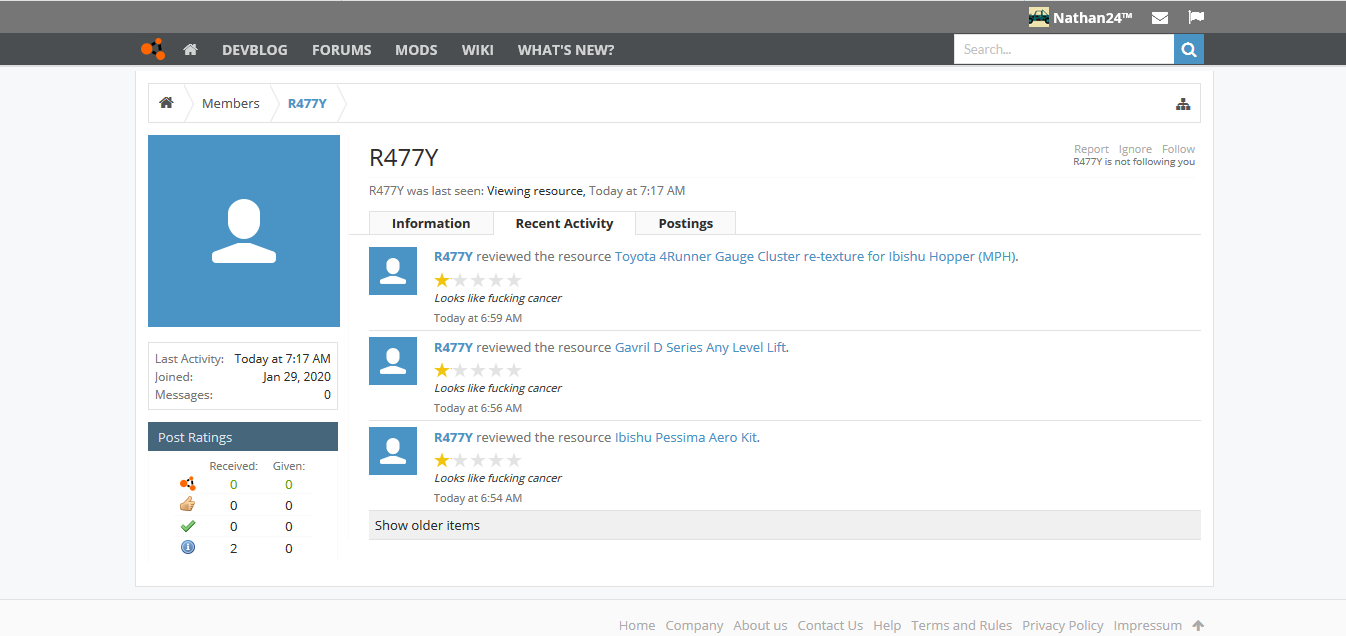
Task: Click Members breadcrumb link
Action: 230,103
